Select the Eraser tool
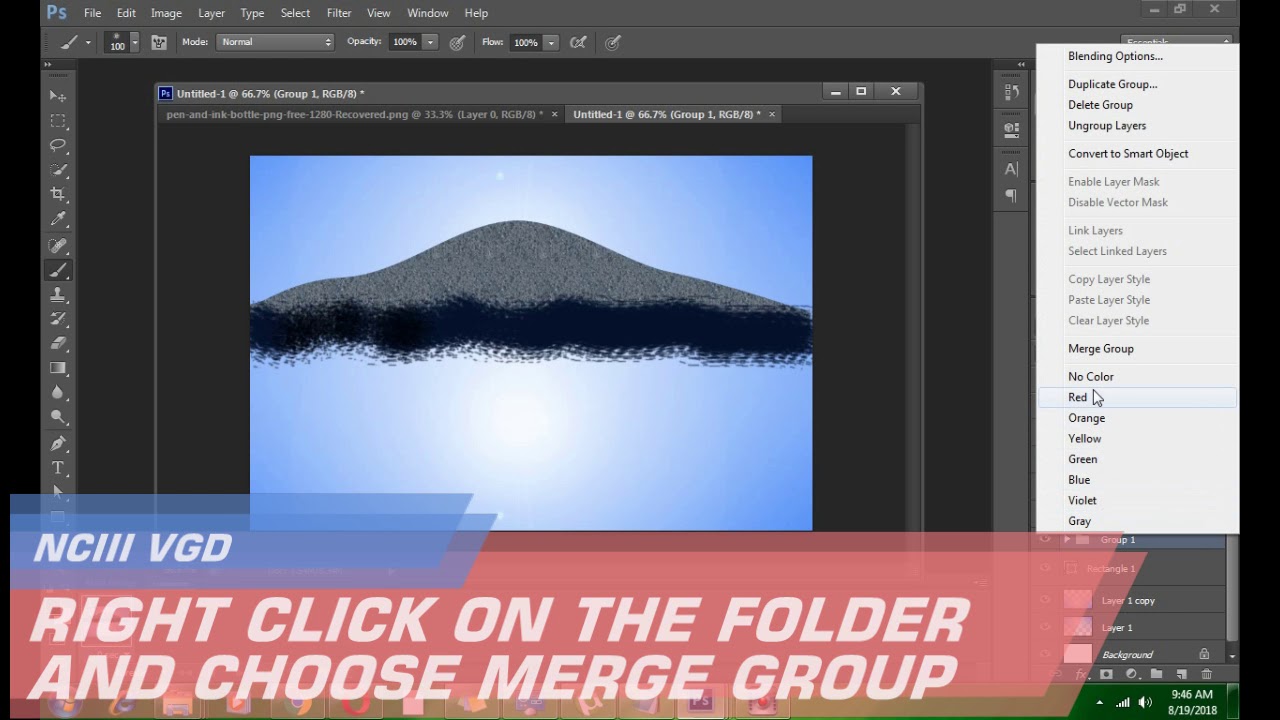This screenshot has width=1280, height=720. [x=58, y=343]
